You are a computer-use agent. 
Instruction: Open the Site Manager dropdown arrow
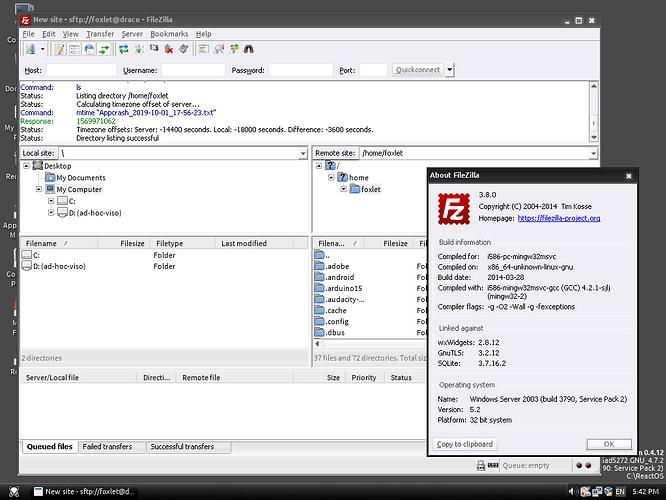(42, 49)
